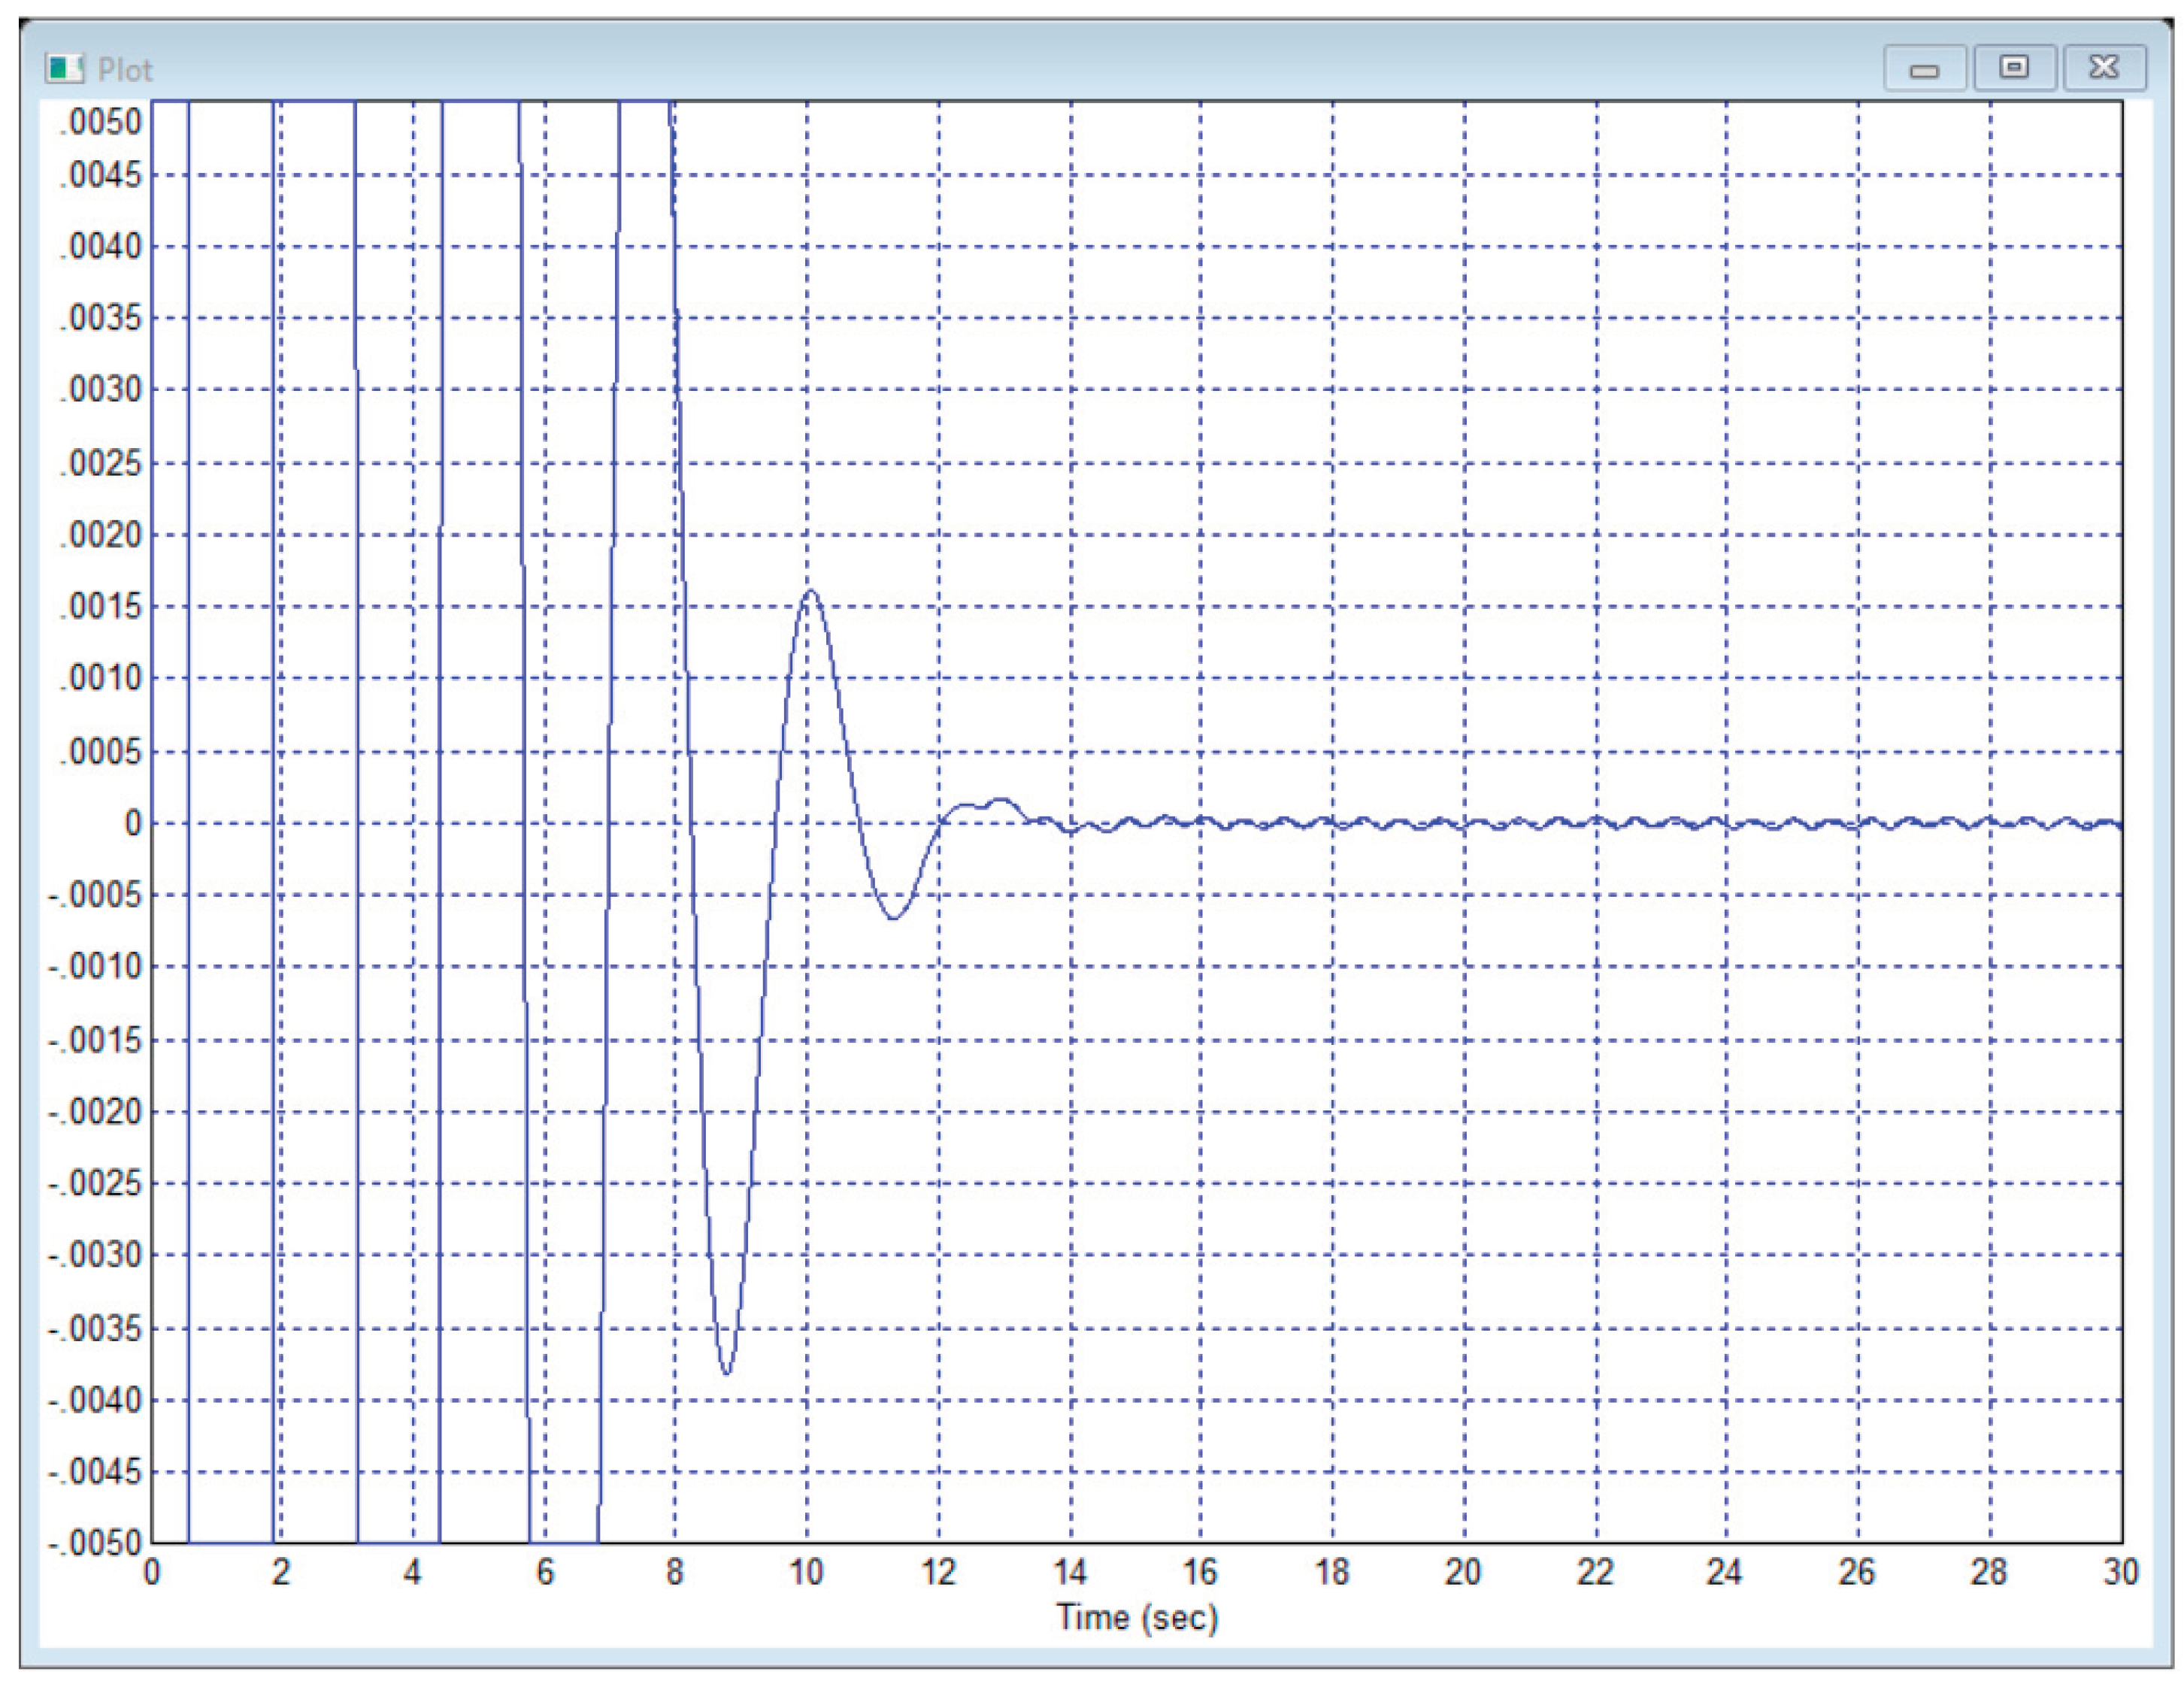Click the '-.0050' y-axis label
The height and width of the screenshot is (1687, 2184).
[96, 1543]
